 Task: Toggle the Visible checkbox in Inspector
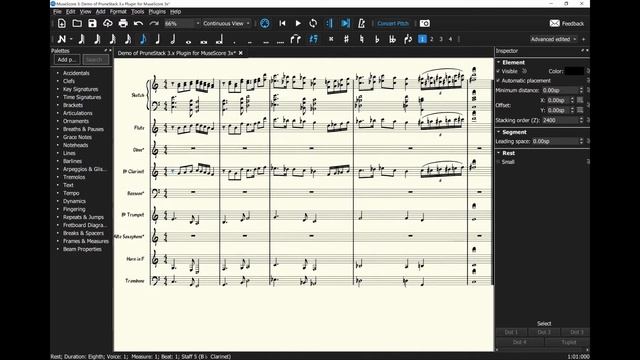pyautogui.click(x=498, y=71)
